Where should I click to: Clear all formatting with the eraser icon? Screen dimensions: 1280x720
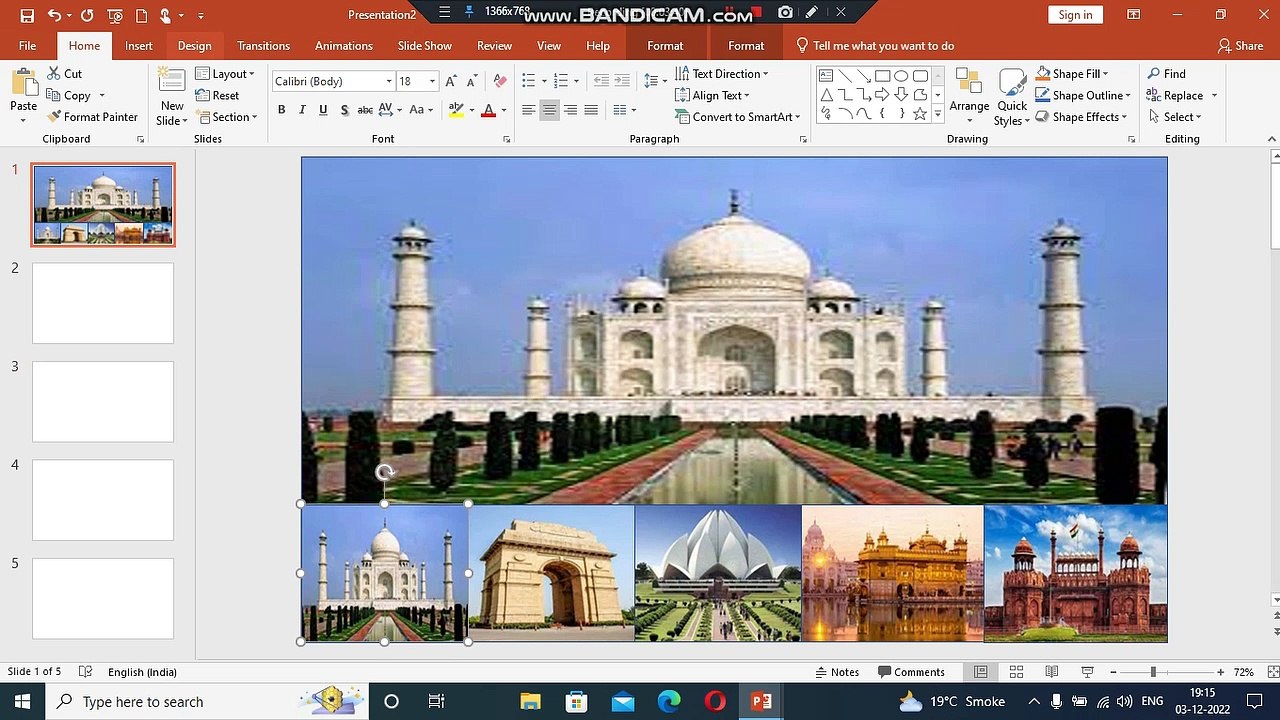click(500, 81)
